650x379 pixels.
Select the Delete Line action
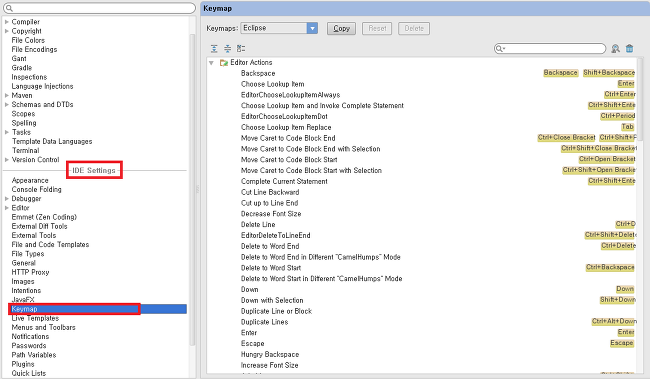pyautogui.click(x=423, y=225)
